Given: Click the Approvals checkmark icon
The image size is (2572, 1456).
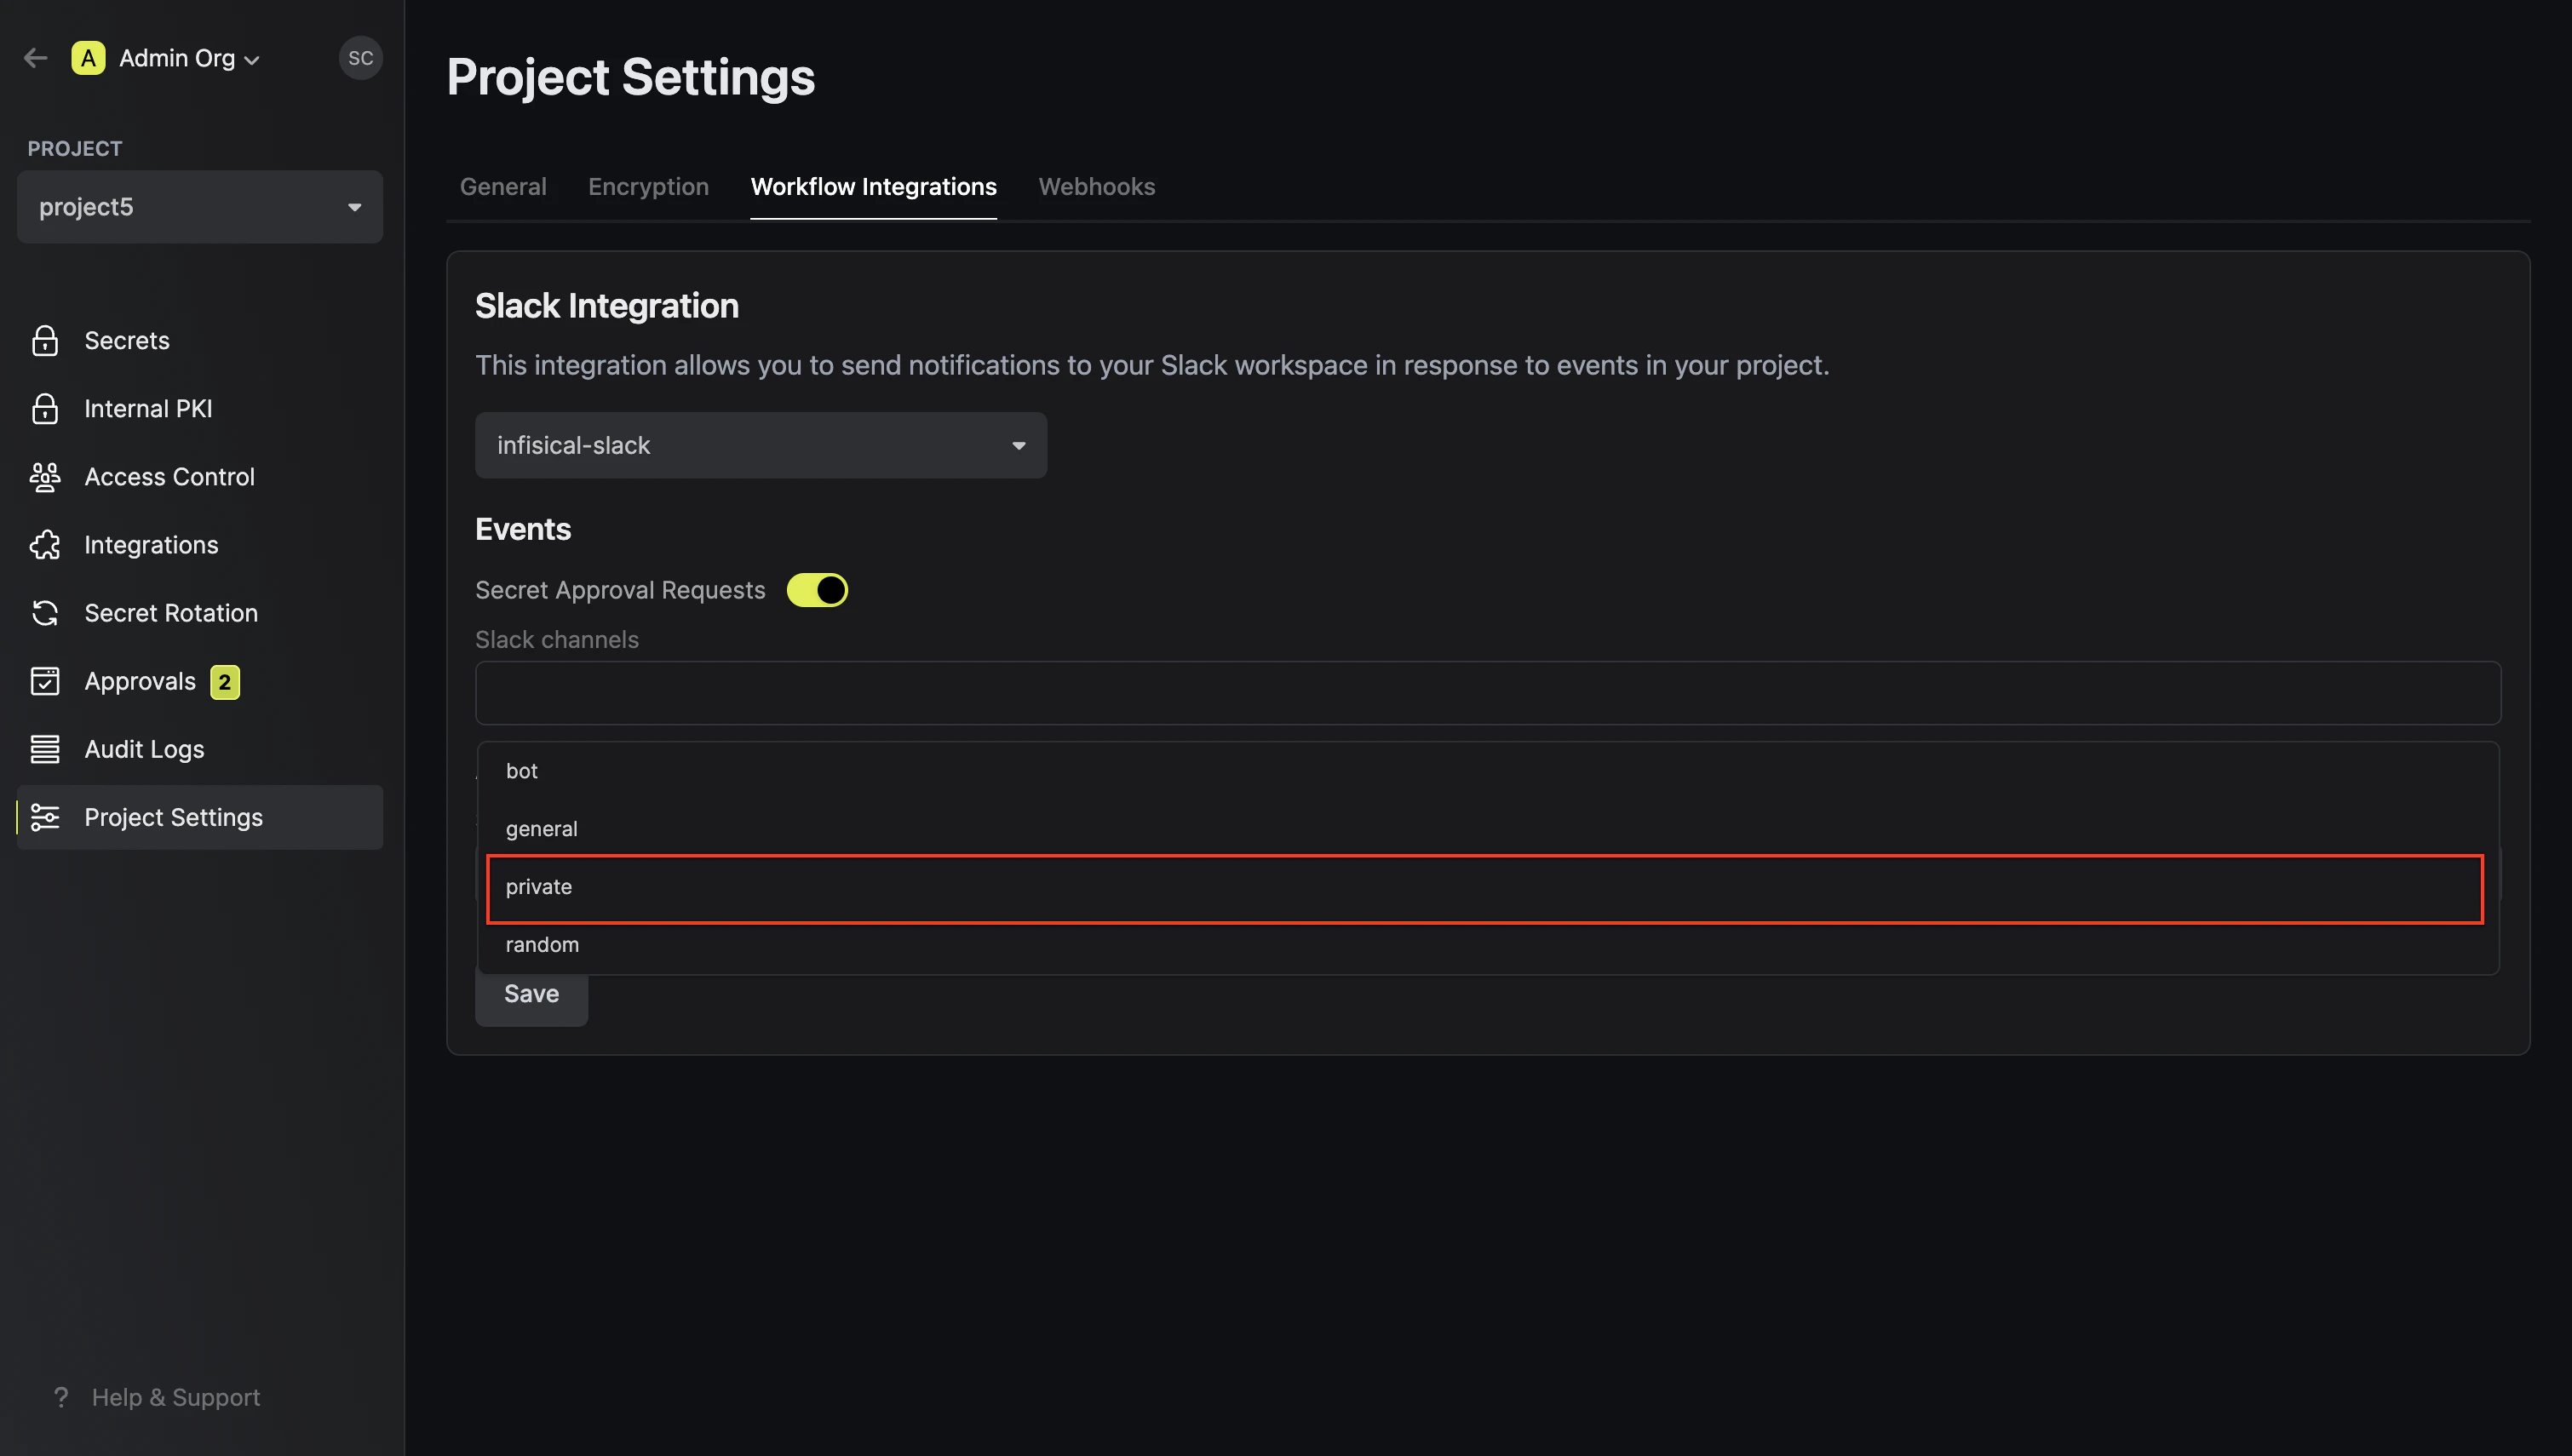Looking at the screenshot, I should [x=45, y=681].
